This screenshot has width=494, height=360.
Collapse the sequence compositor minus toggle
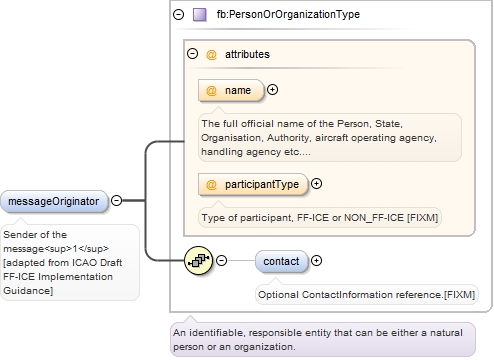click(x=222, y=260)
